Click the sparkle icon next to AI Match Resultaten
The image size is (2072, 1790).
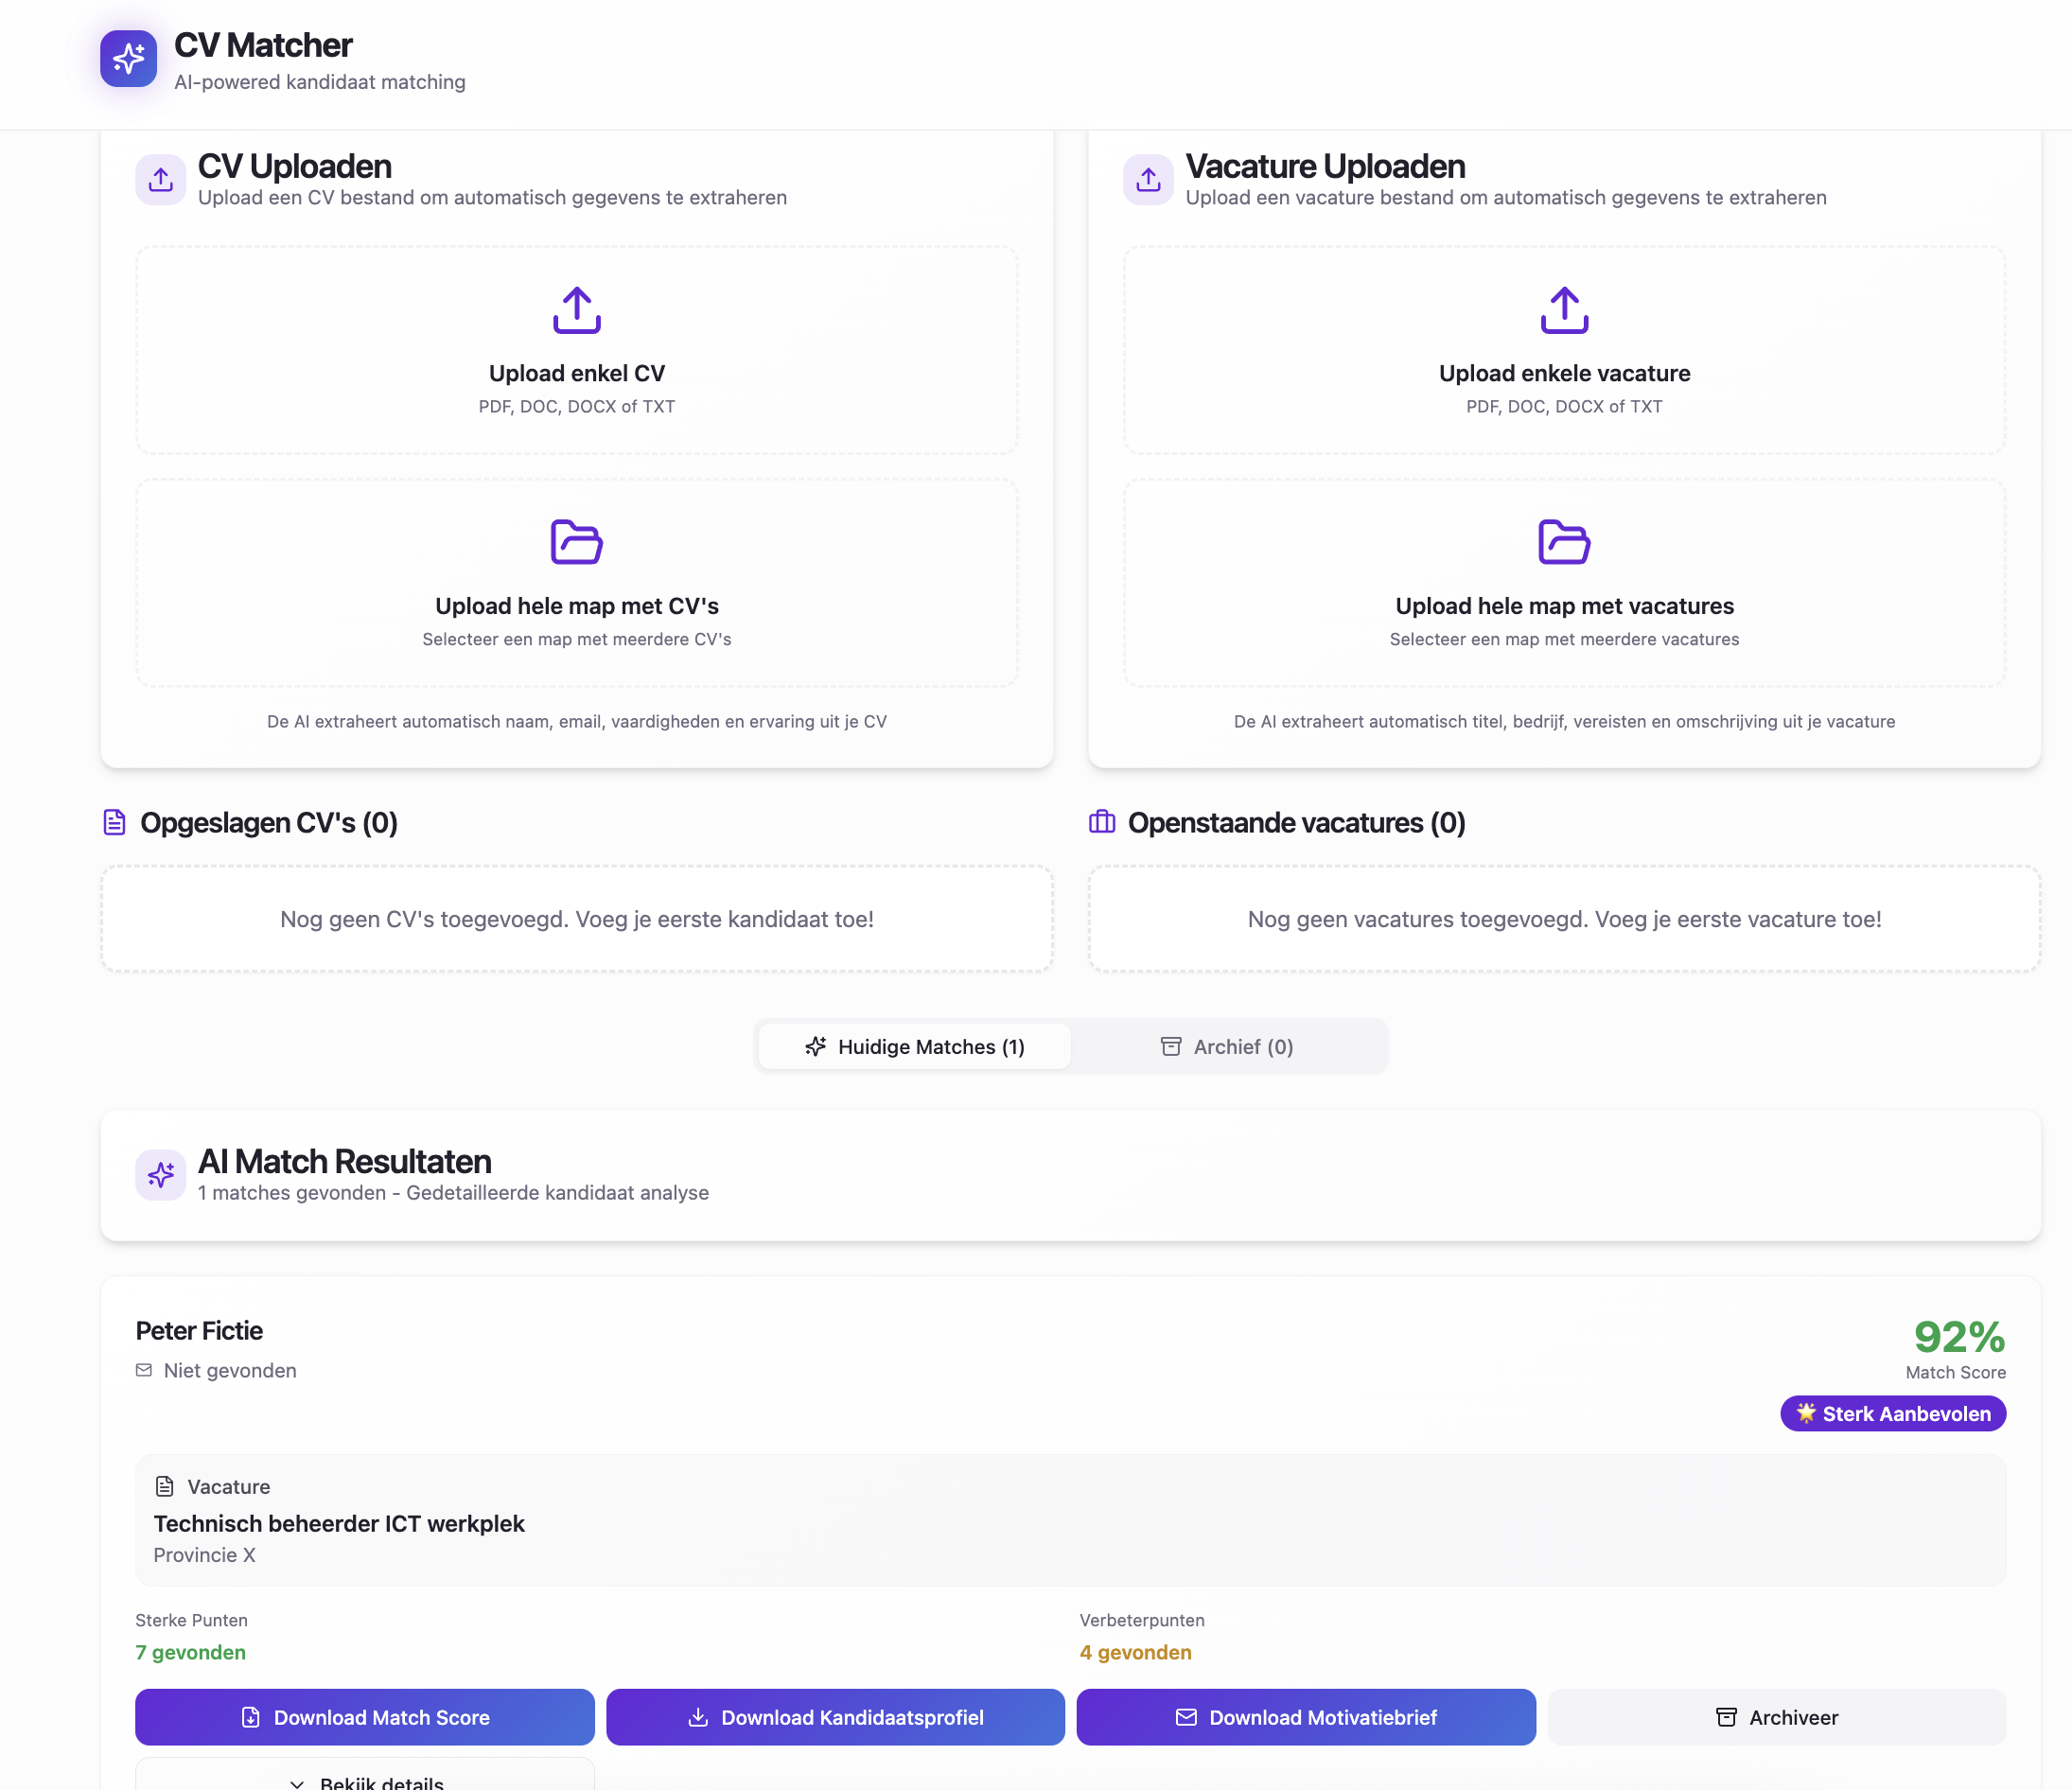161,1175
